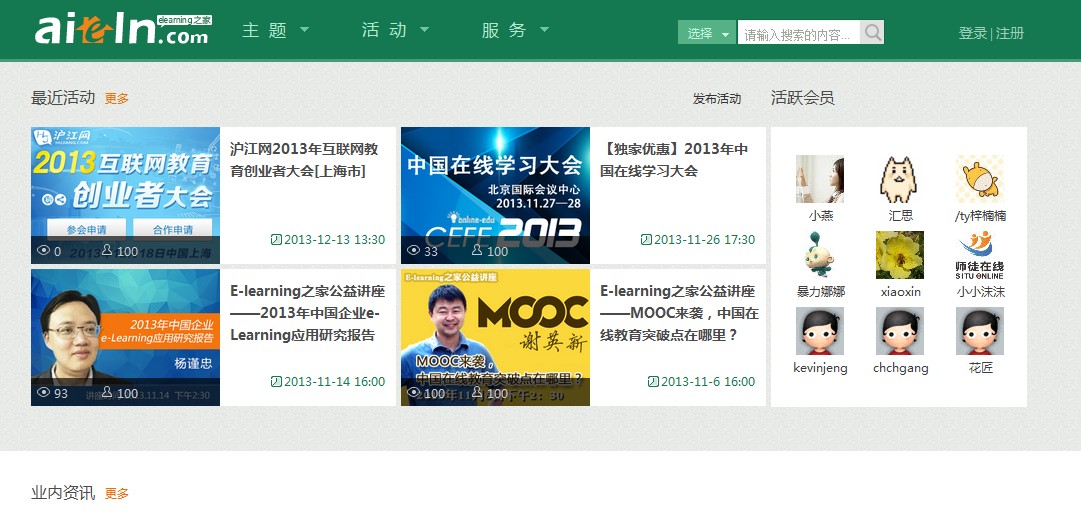Click the date 2013-11-6 16:00
1081x512 pixels.
click(708, 382)
